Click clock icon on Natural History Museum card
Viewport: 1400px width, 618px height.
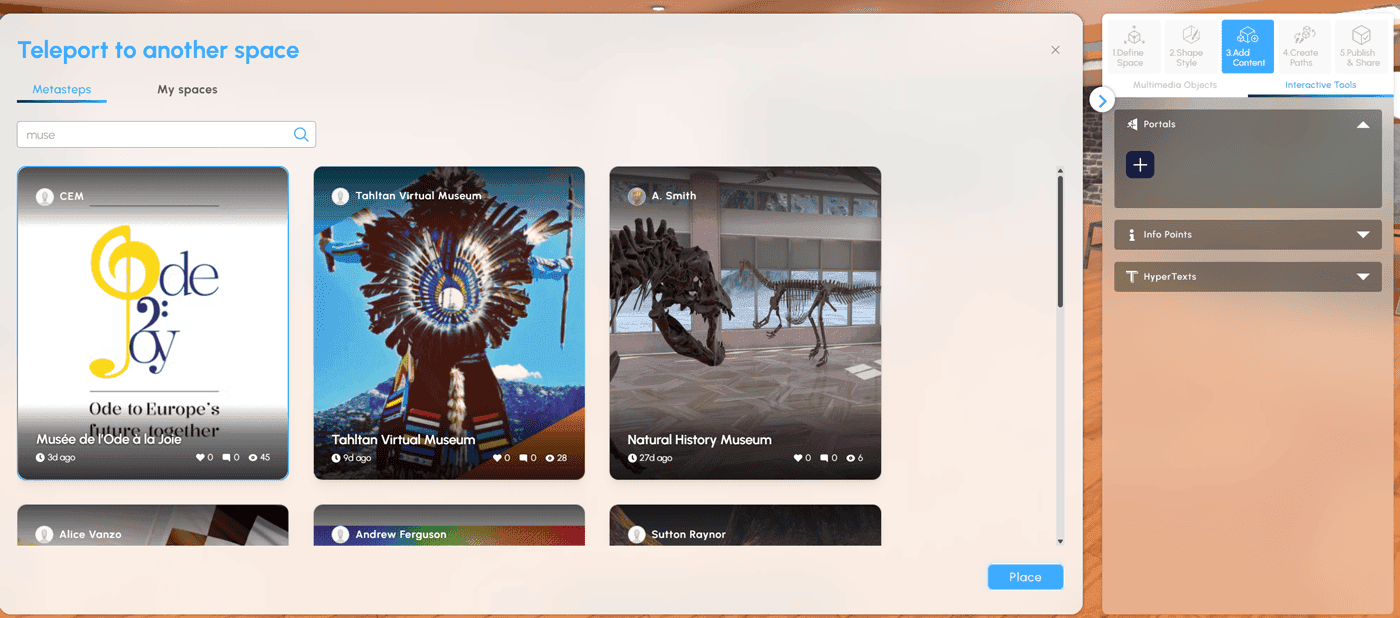coord(632,458)
